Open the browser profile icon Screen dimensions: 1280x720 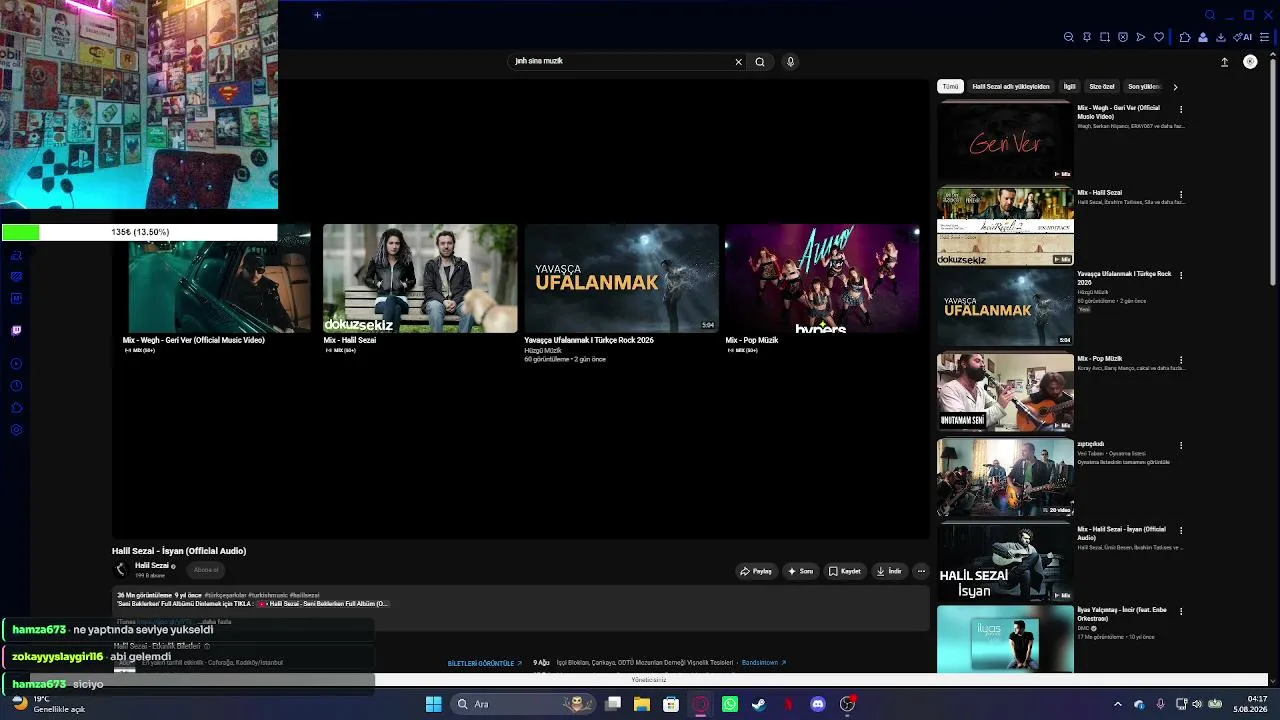coord(1203,37)
